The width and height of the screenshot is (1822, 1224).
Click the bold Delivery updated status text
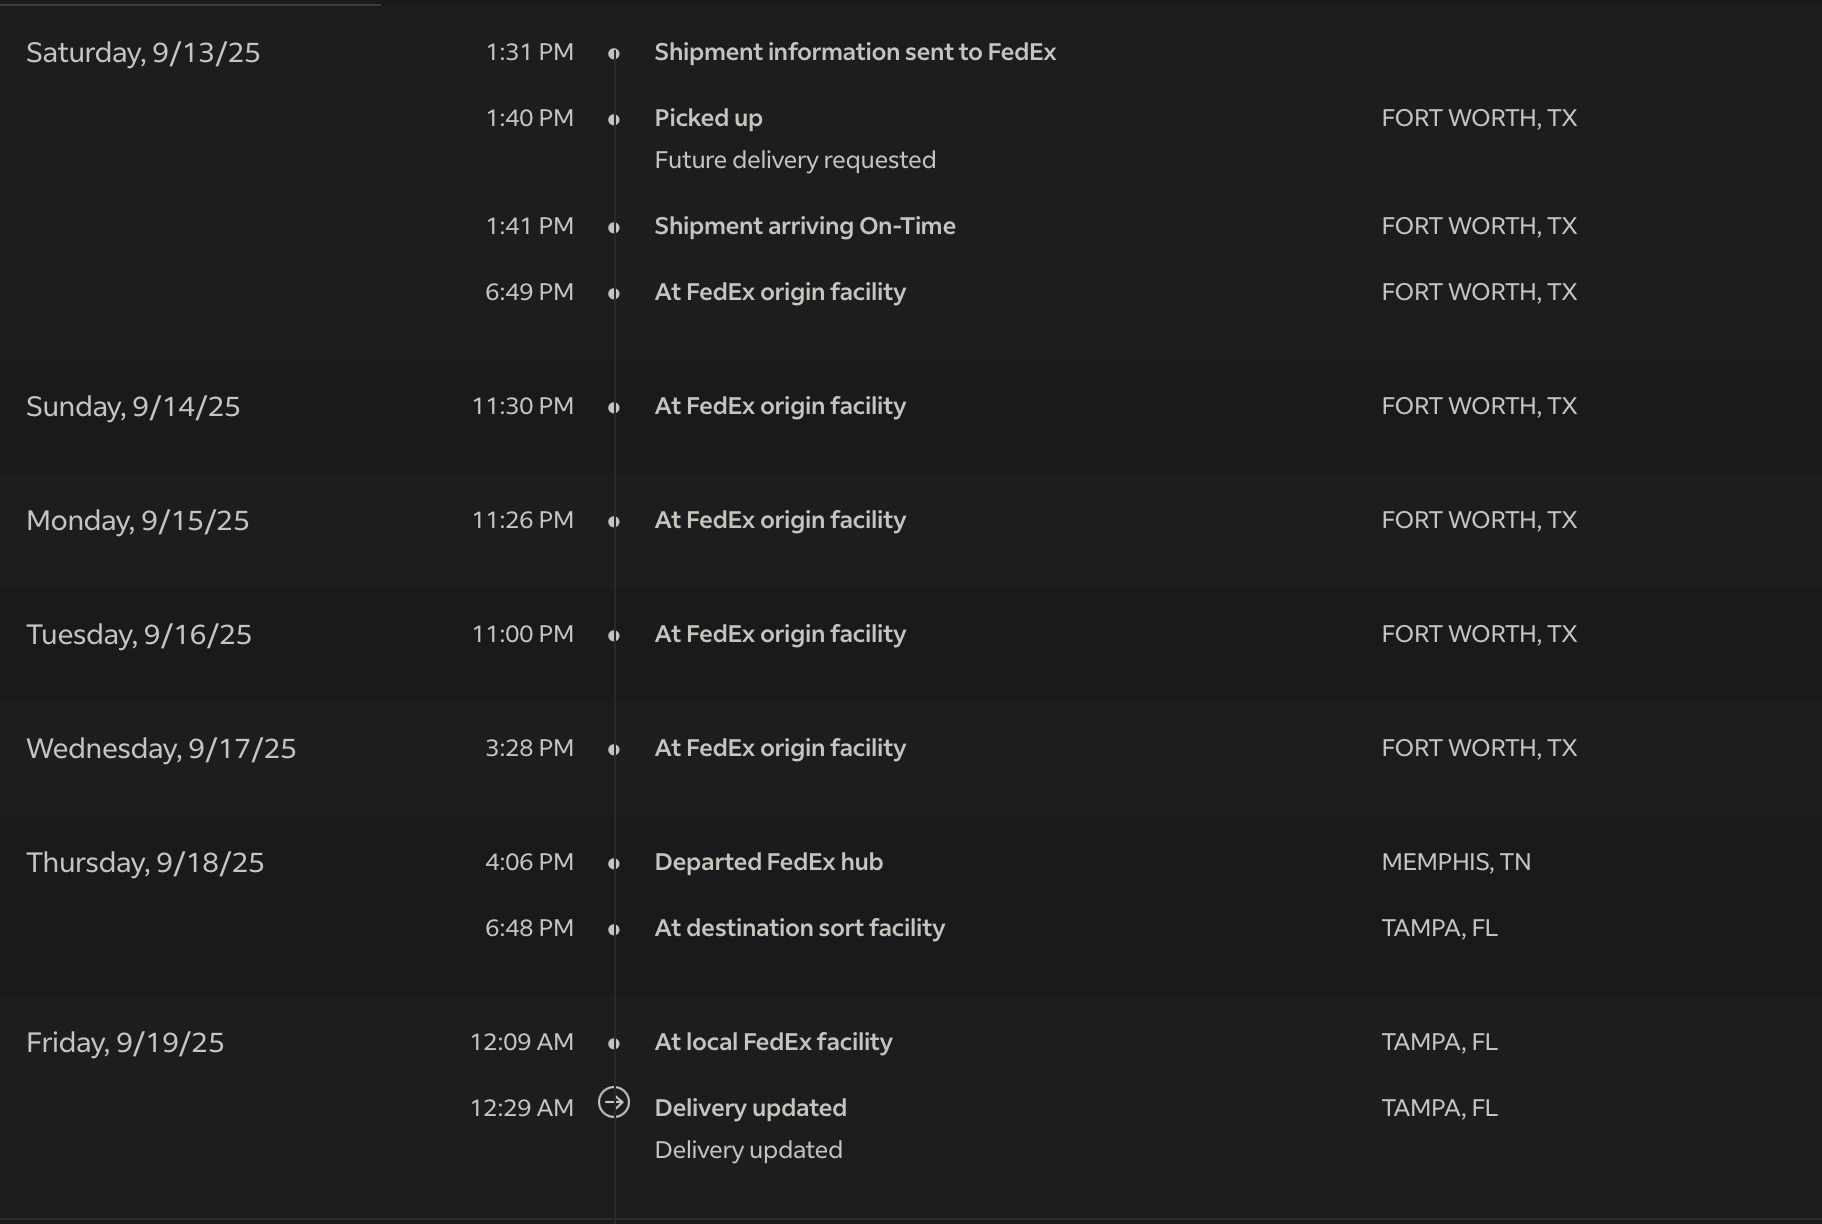(x=750, y=1108)
